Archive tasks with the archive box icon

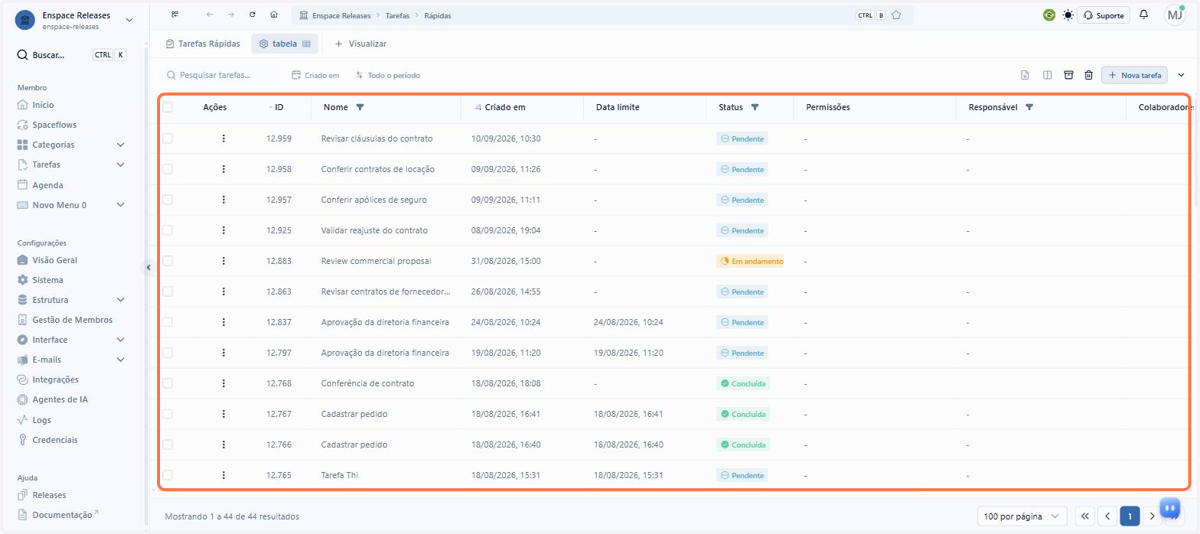[1068, 75]
